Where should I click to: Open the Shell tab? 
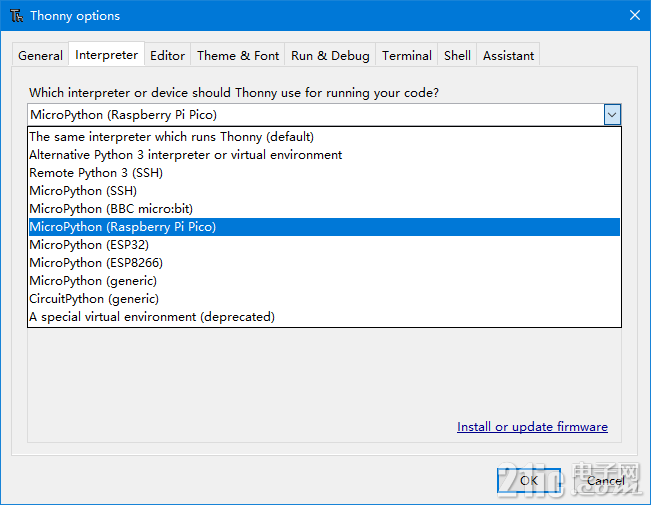coord(457,56)
